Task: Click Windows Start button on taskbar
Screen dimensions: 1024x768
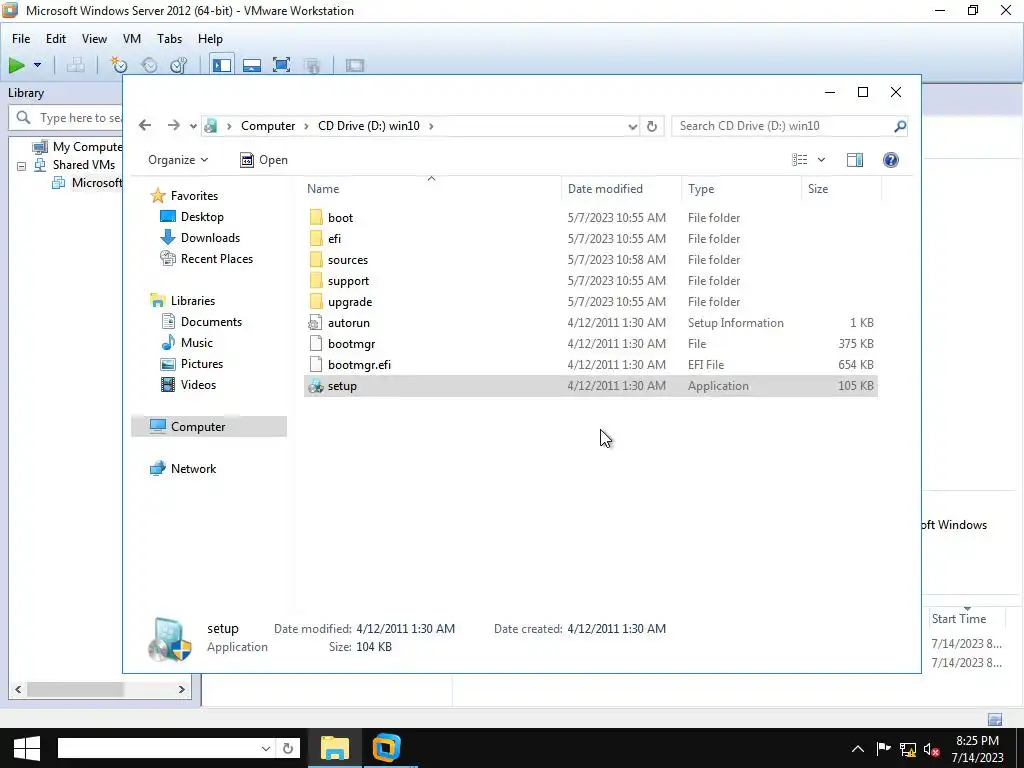Action: [x=27, y=748]
